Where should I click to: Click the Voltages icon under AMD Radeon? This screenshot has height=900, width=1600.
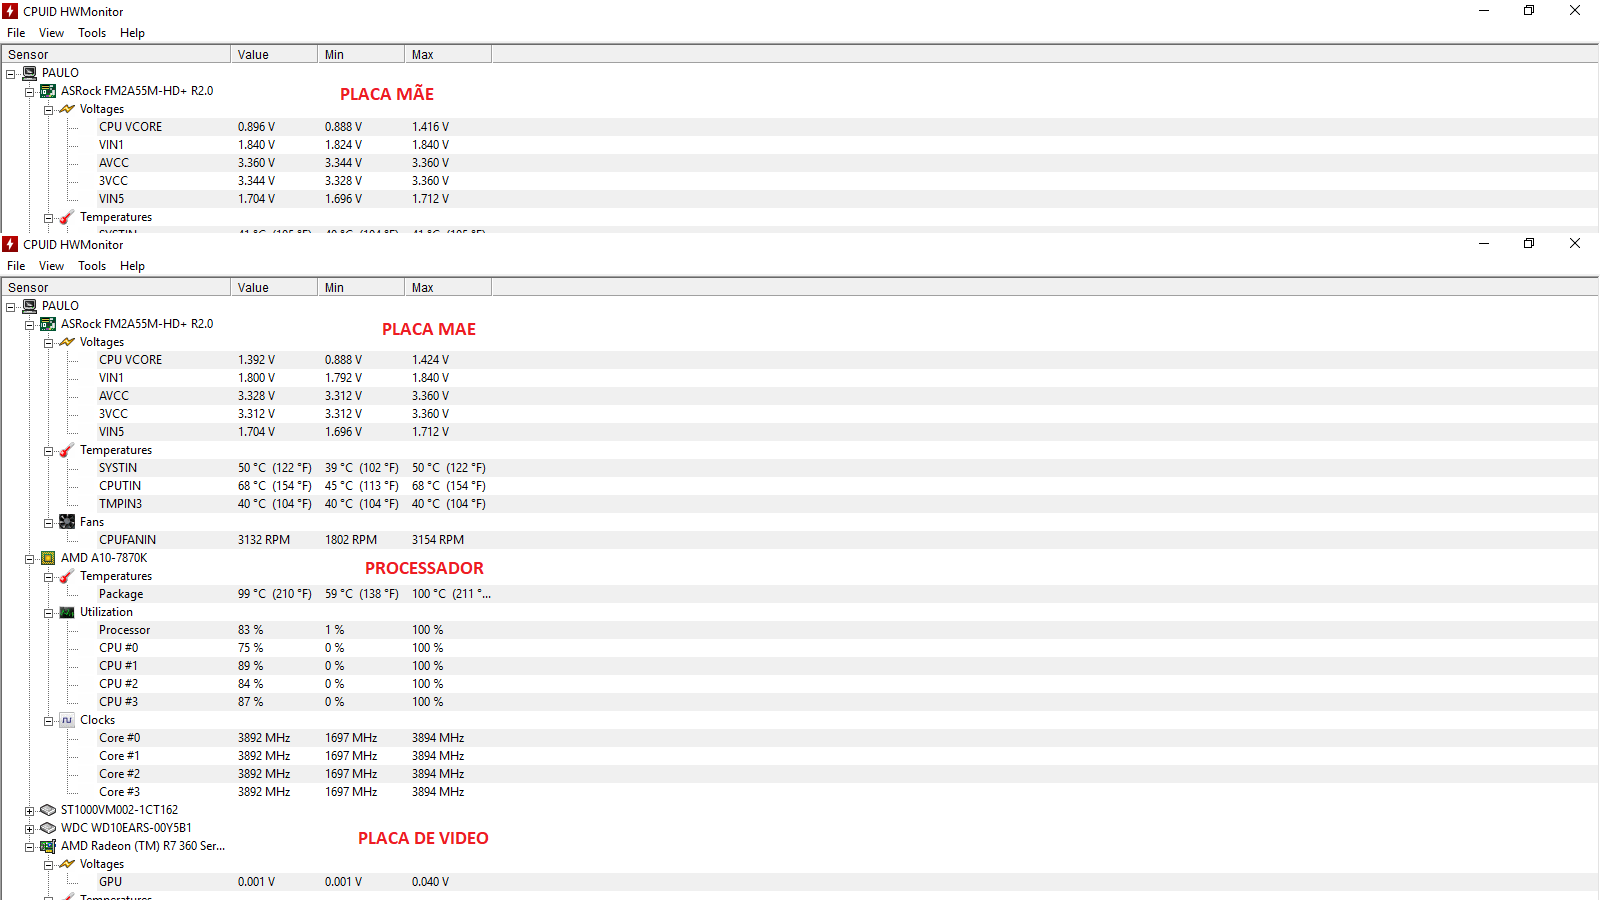pyautogui.click(x=67, y=864)
